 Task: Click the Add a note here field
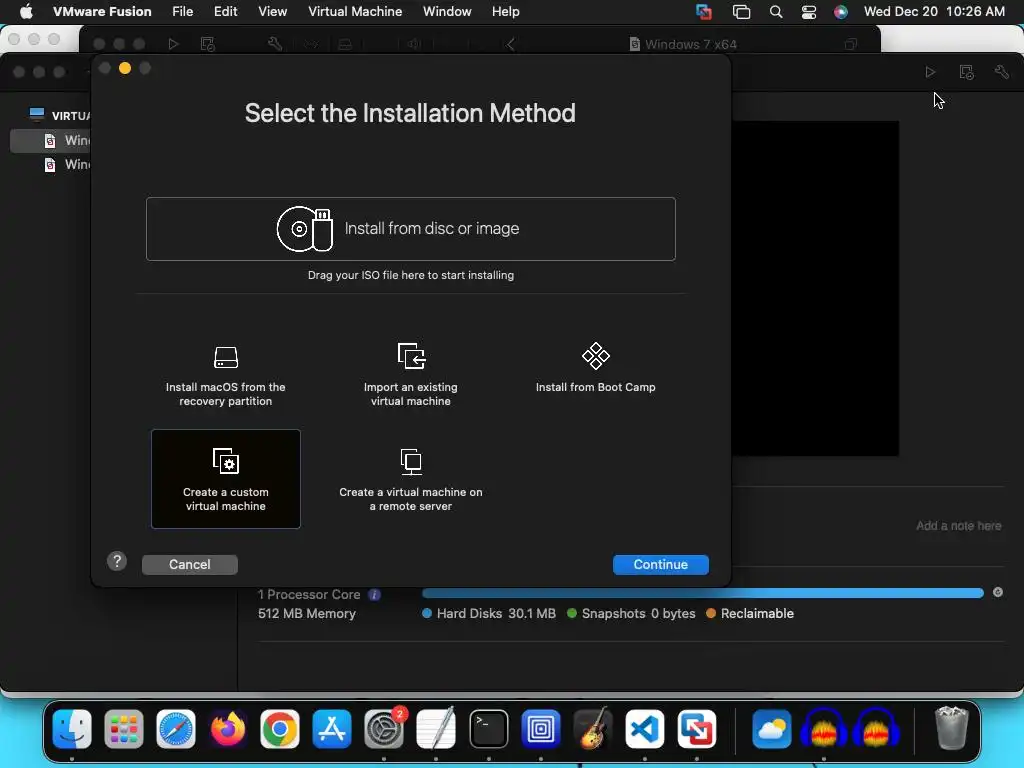pyautogui.click(x=958, y=526)
